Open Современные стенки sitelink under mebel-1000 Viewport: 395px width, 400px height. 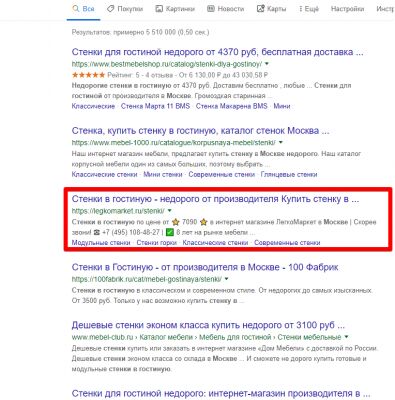tap(222, 174)
